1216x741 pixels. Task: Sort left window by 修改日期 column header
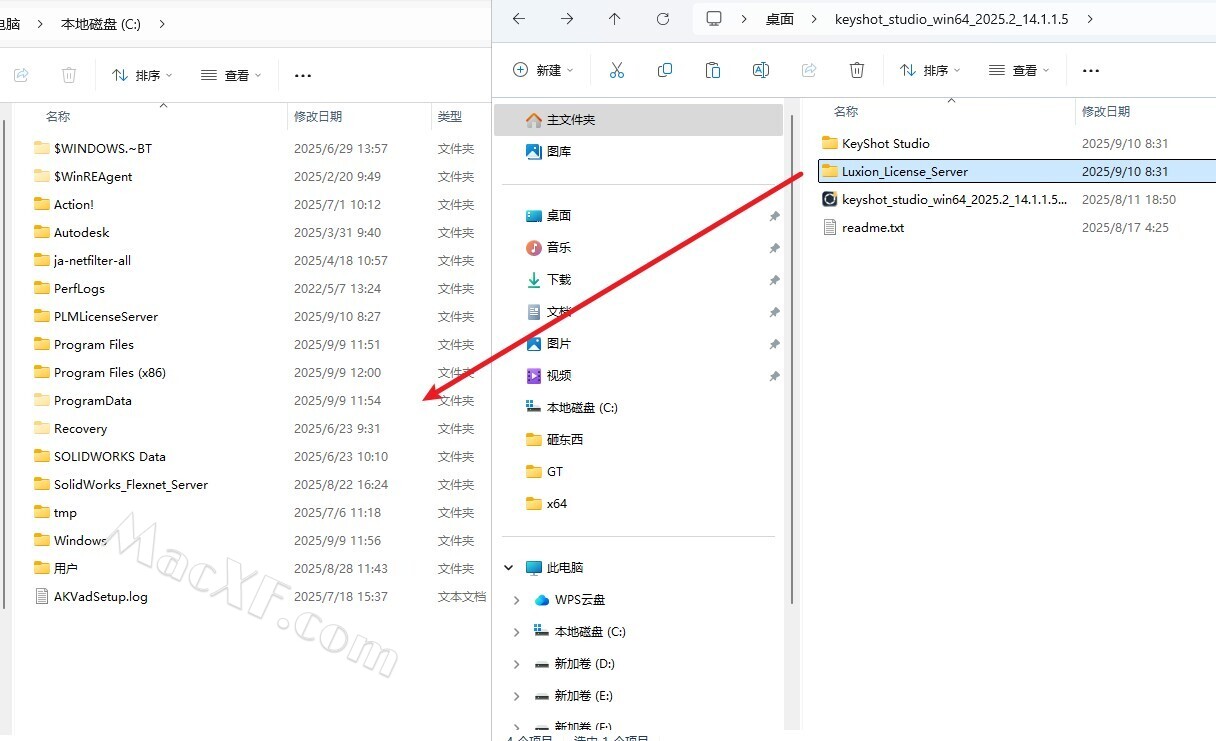318,117
